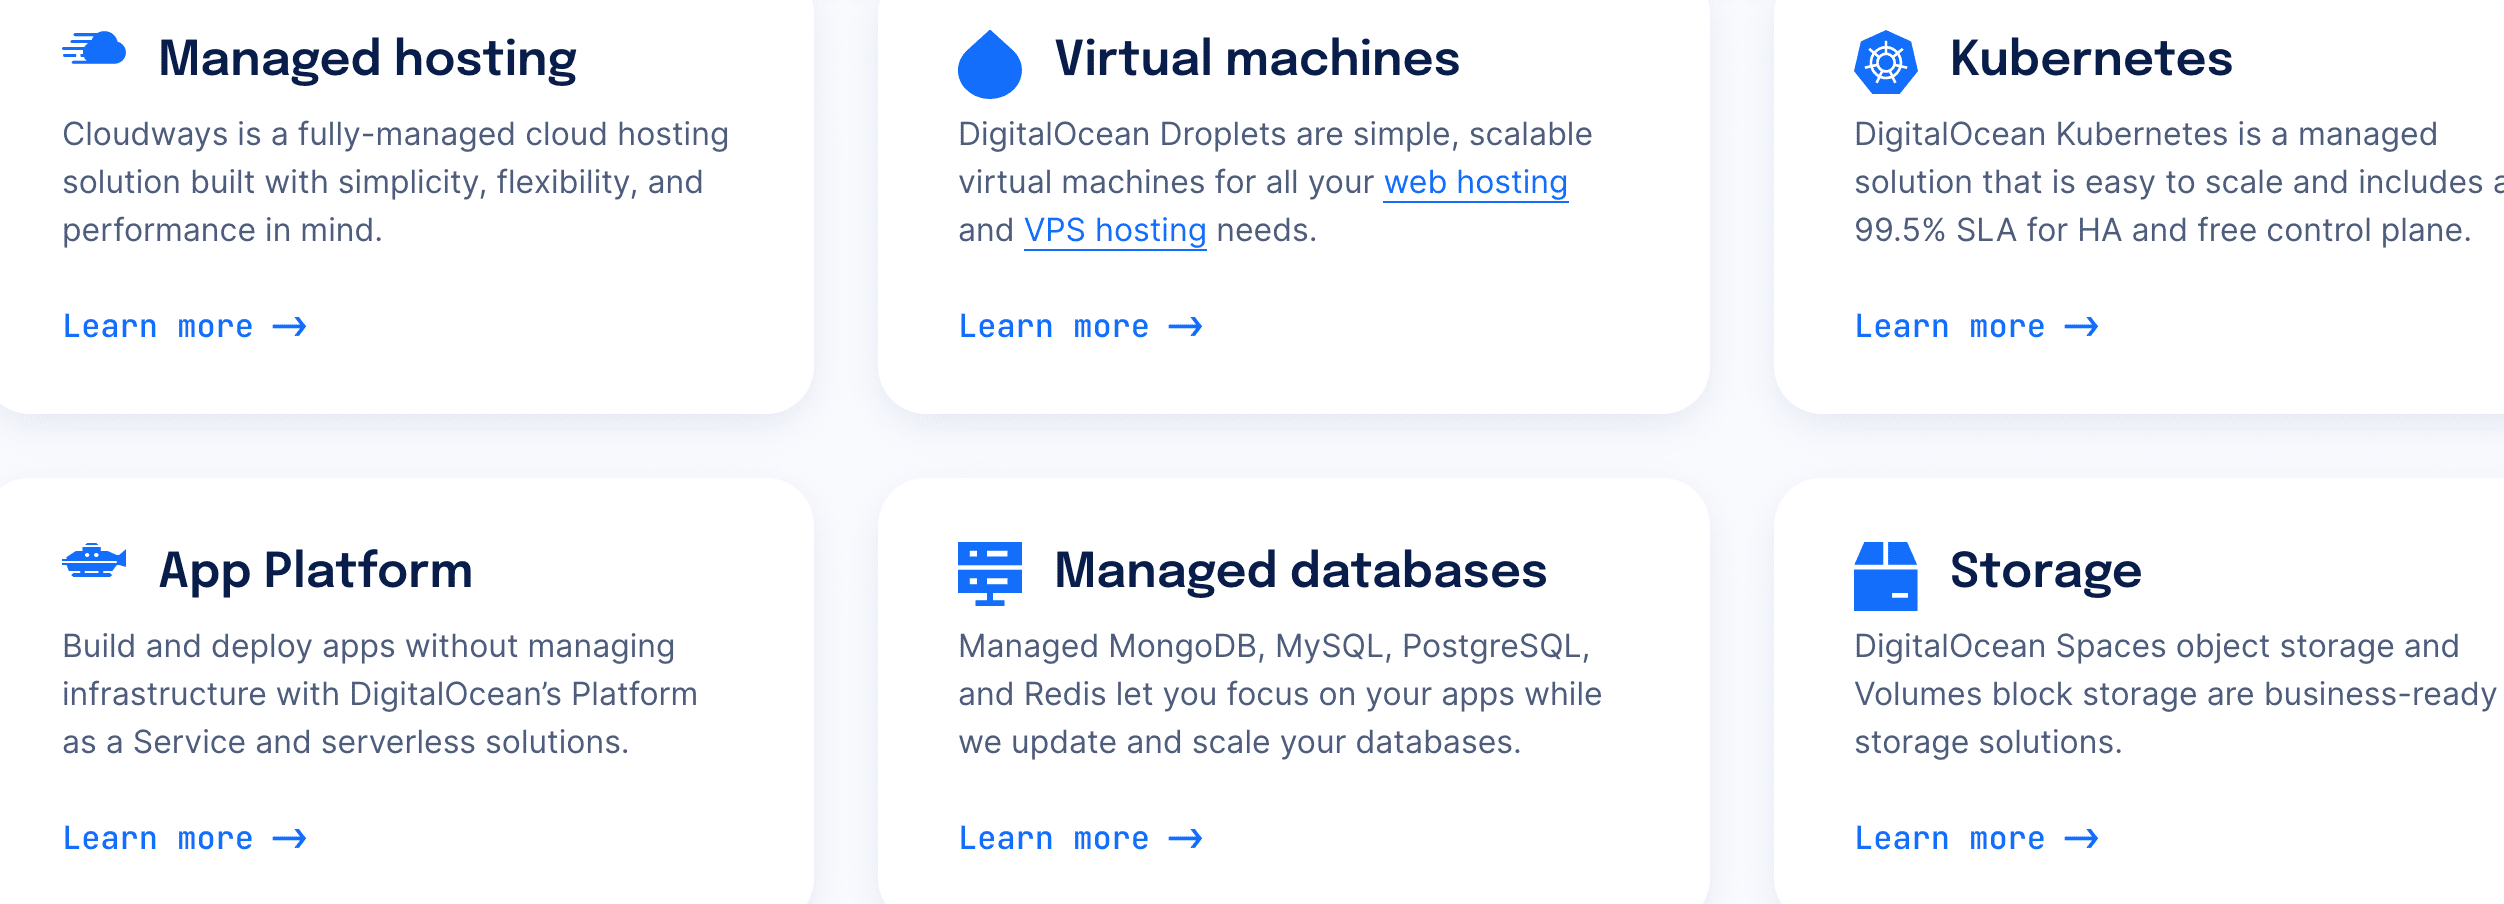
Task: Click the Managed hosting cloud icon
Action: (94, 49)
